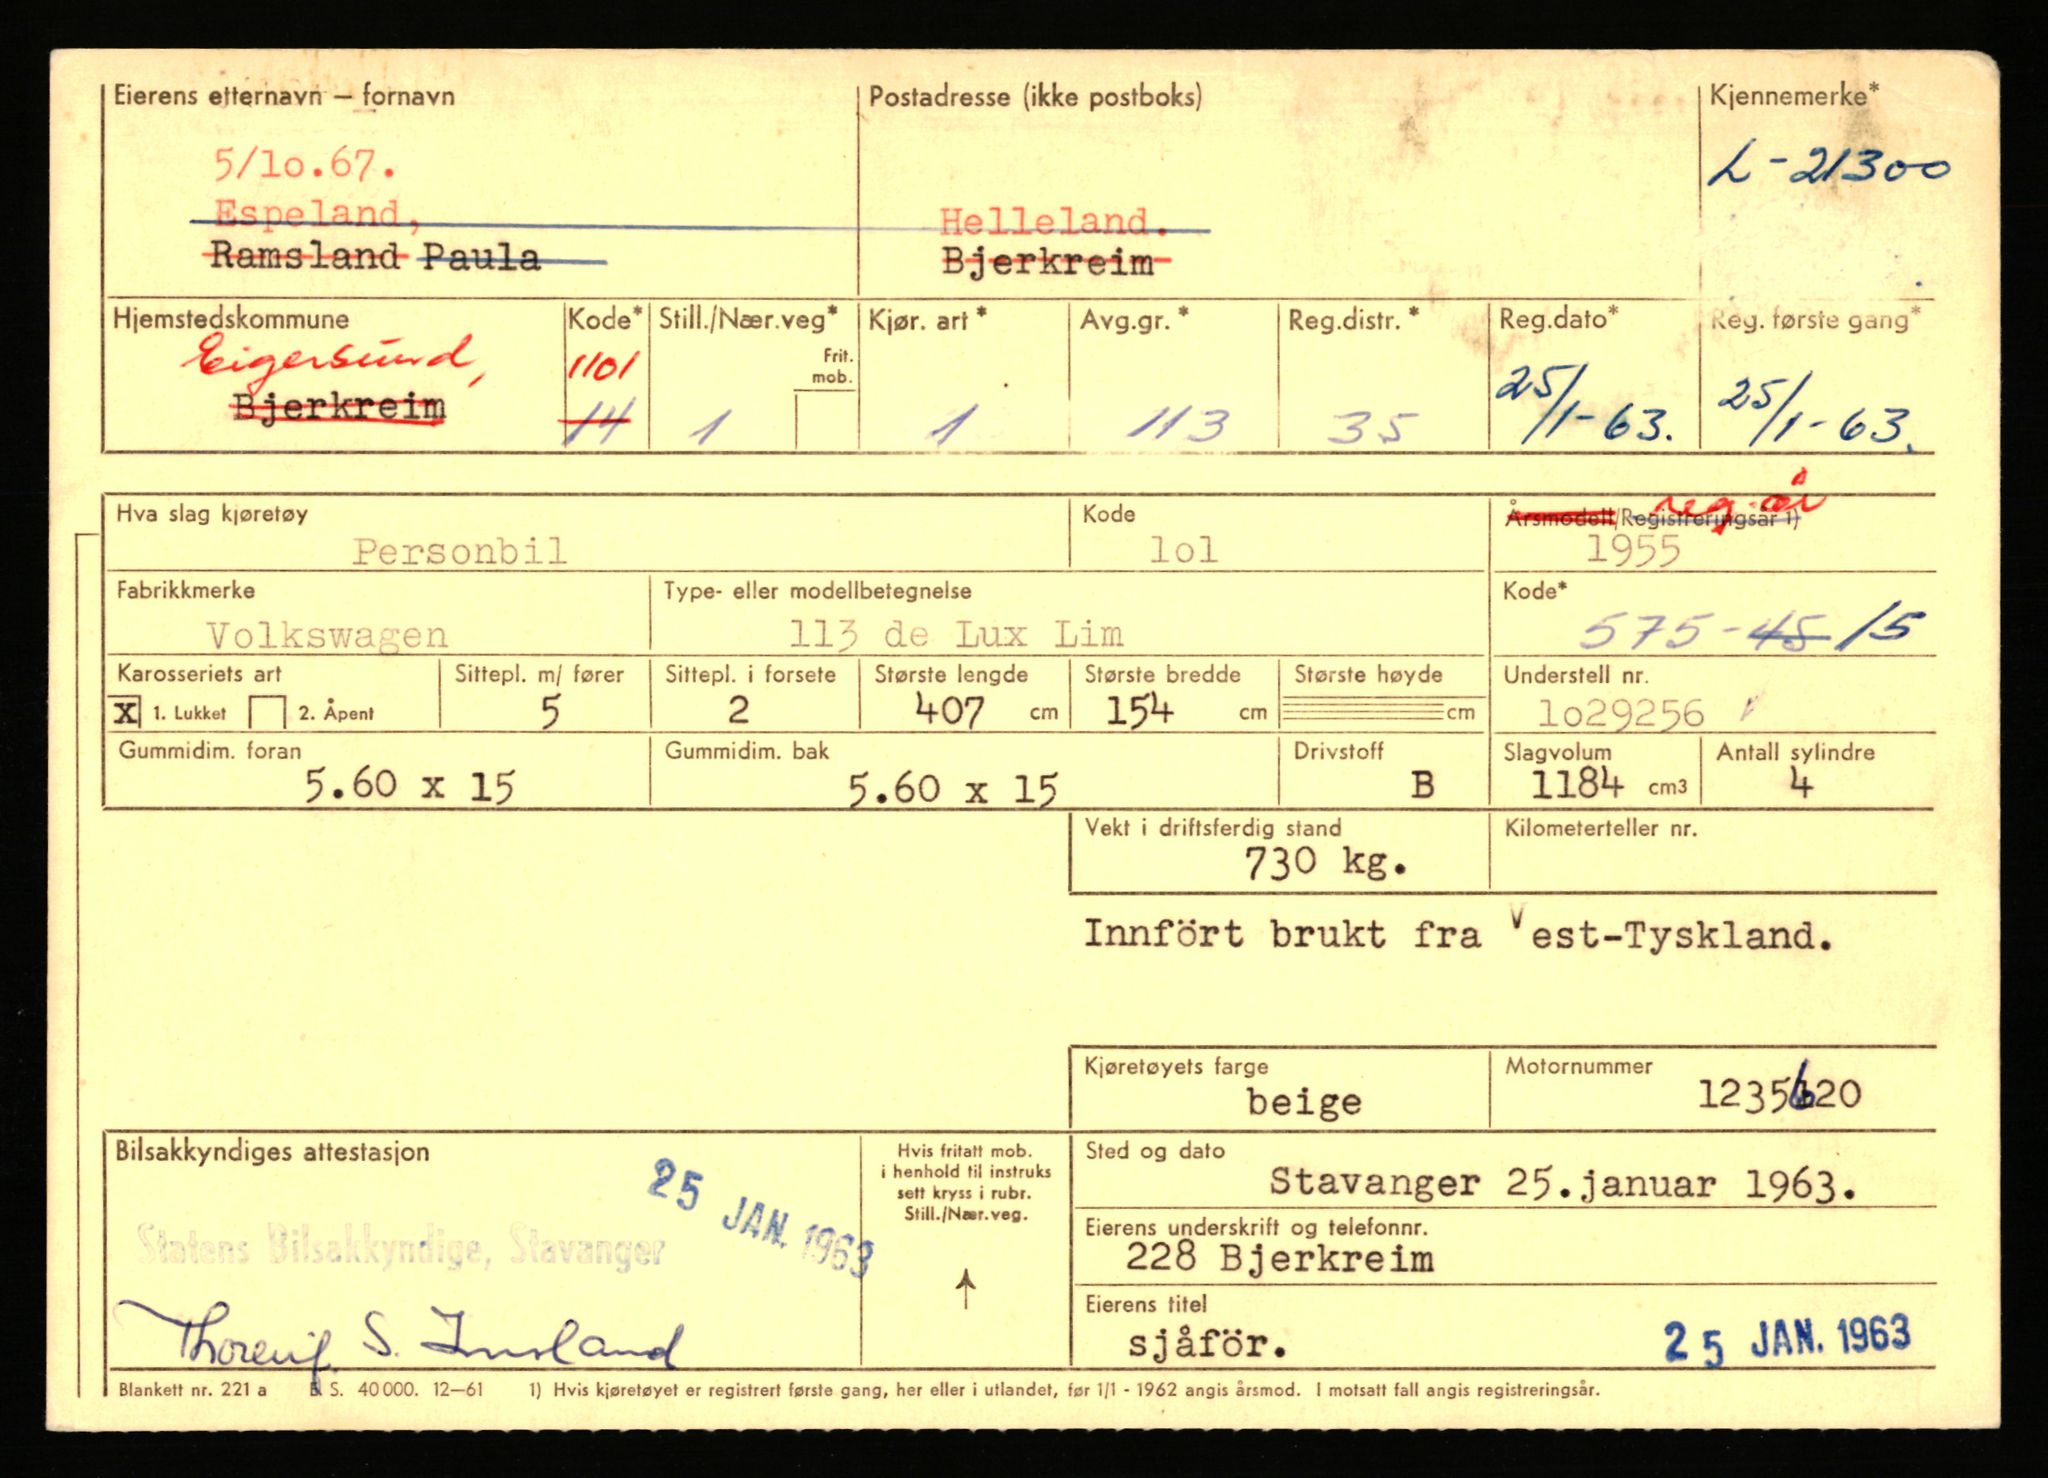Click the rear tyre size under 'Gummidim. bak'
This screenshot has width=2048, height=1478.
[952, 790]
